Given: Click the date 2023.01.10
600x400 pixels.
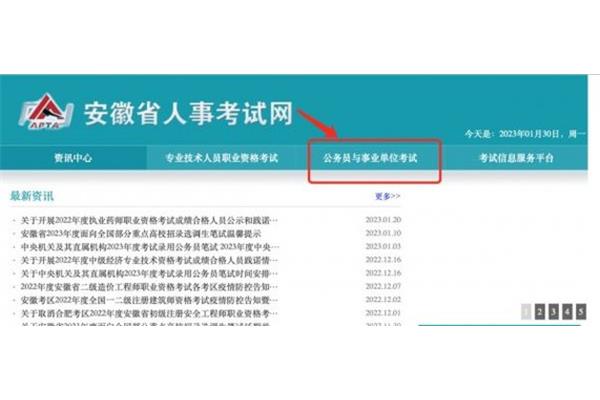Looking at the screenshot, I should click(x=383, y=233).
